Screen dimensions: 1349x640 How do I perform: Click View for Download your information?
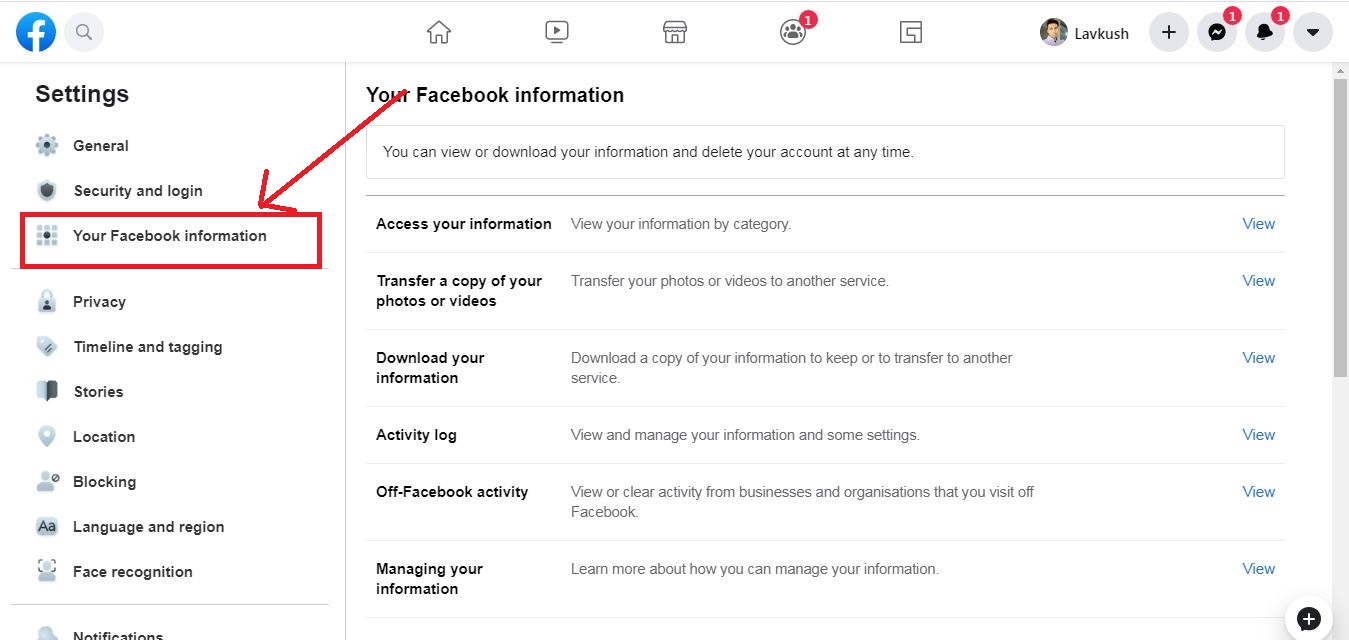click(1258, 358)
